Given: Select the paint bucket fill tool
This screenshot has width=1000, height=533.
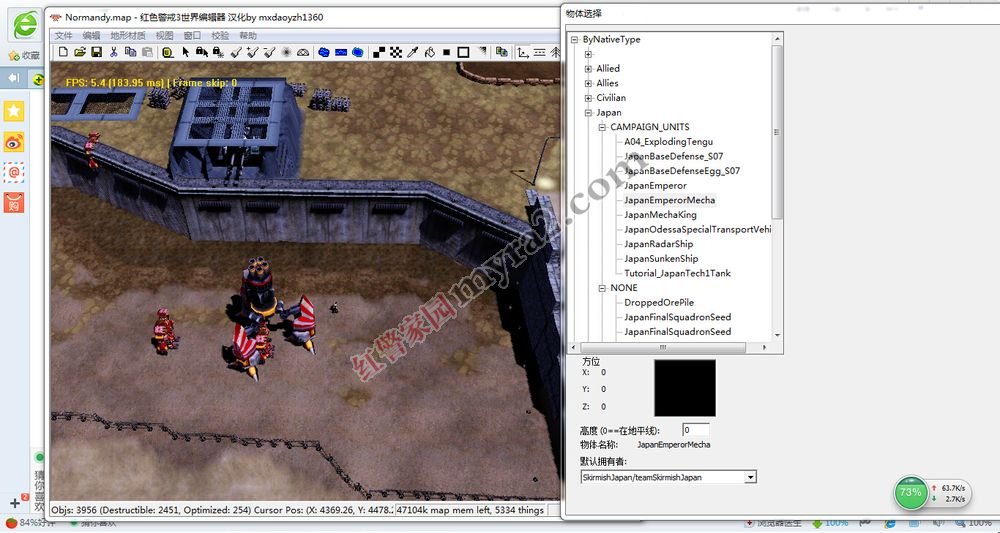Looking at the screenshot, I should click(x=430, y=52).
